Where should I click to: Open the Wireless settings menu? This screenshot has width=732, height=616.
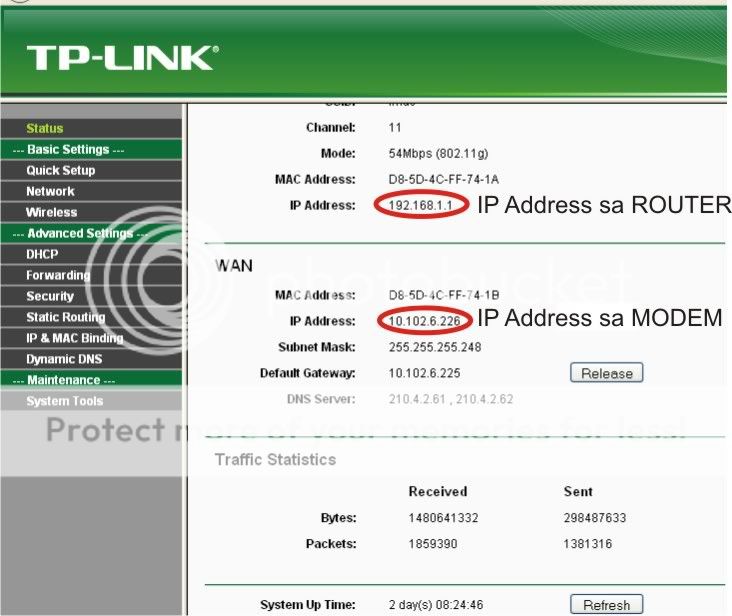[51, 212]
